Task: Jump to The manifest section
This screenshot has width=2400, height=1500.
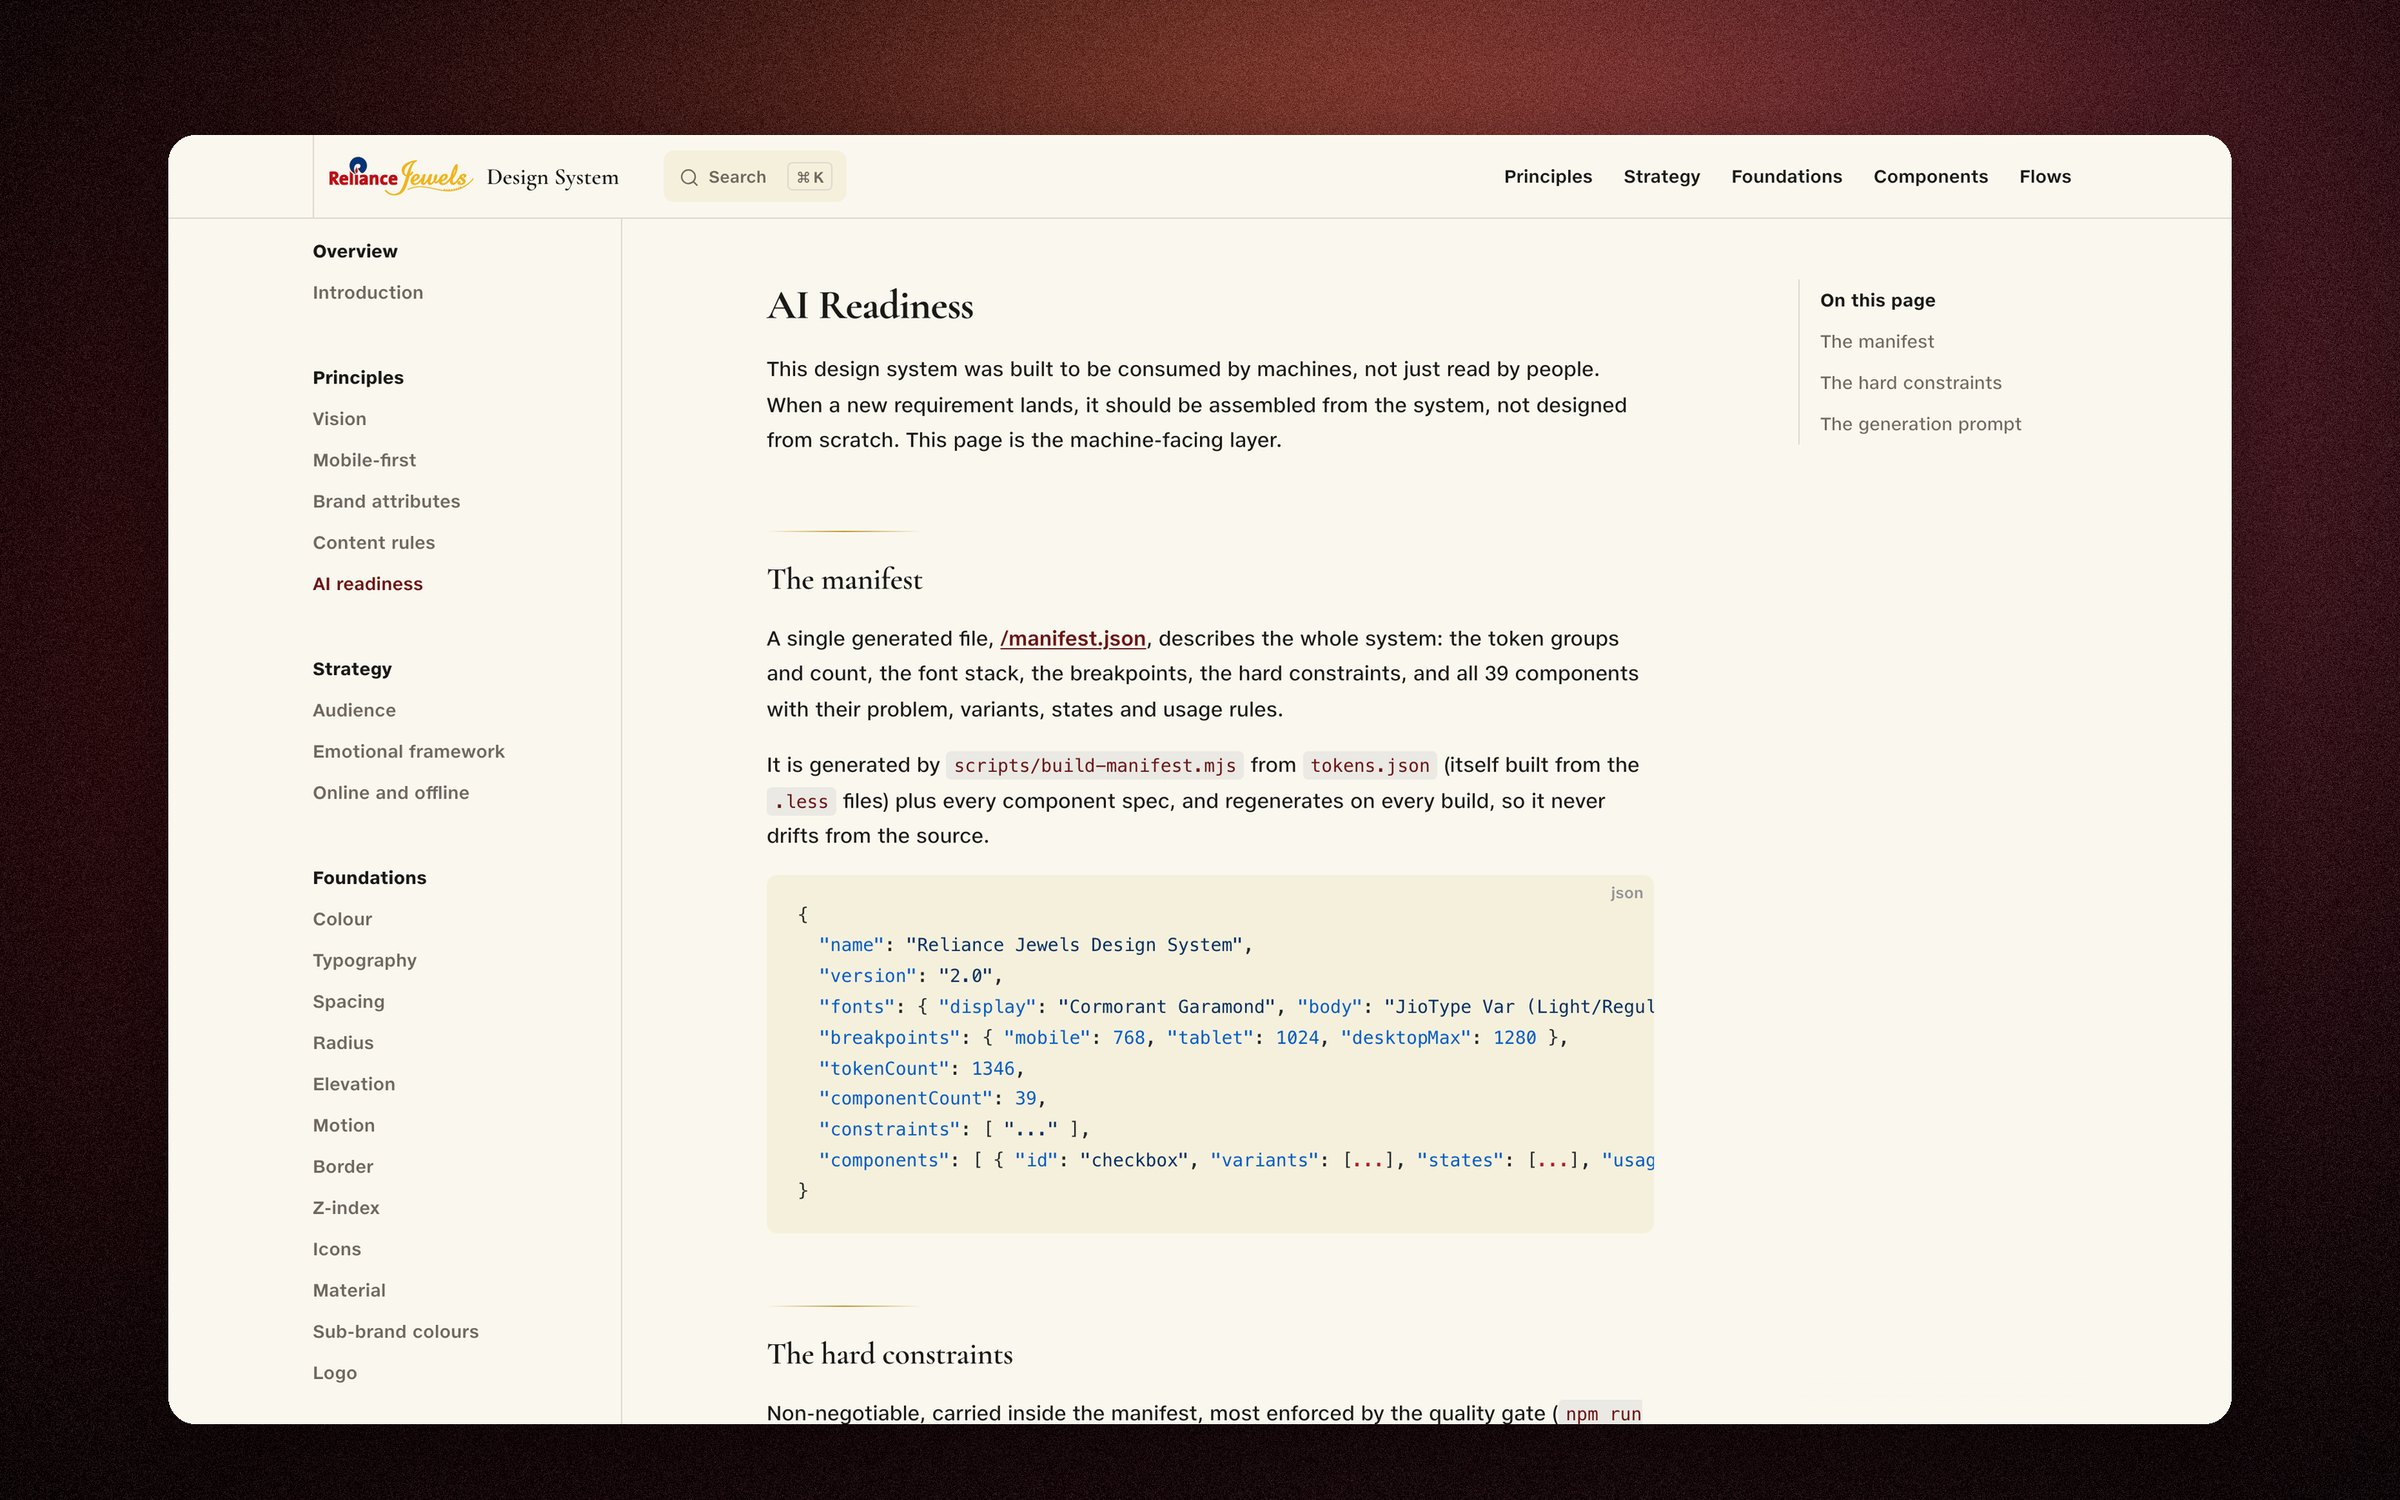Action: [x=1876, y=341]
